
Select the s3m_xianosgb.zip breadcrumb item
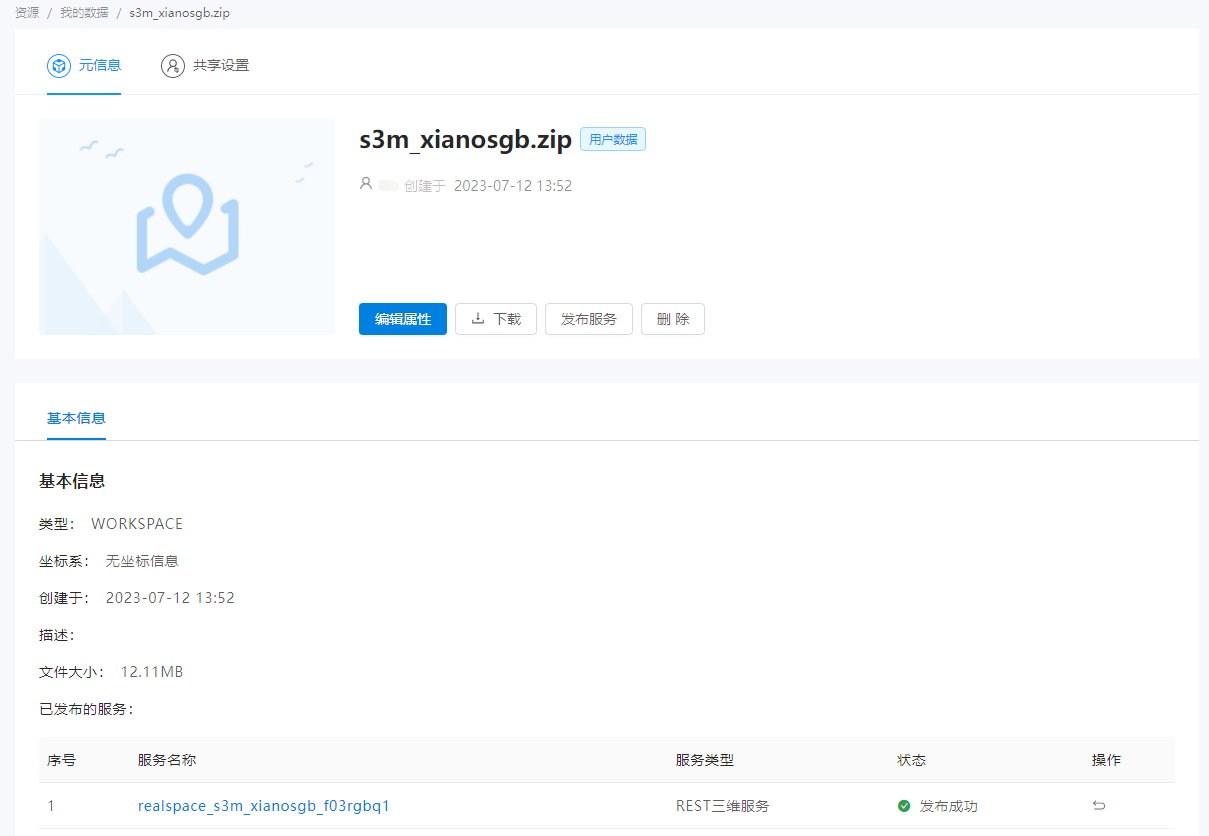pyautogui.click(x=179, y=13)
